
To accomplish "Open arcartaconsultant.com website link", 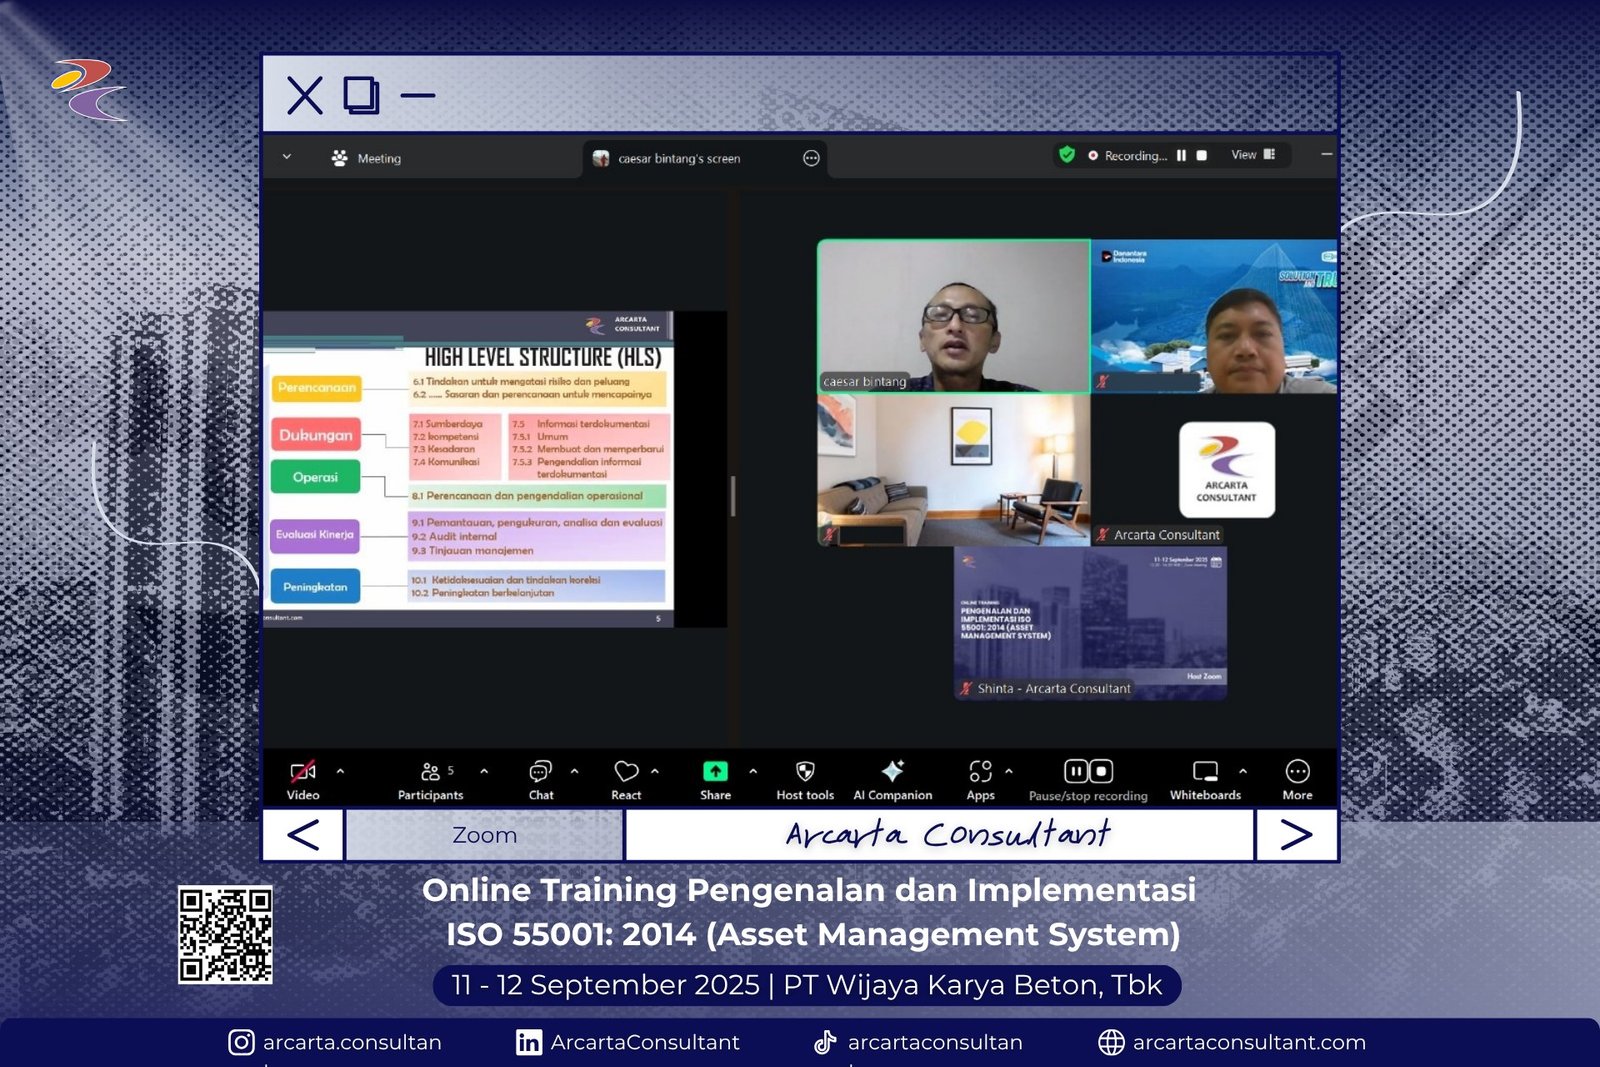I will click(1248, 1042).
